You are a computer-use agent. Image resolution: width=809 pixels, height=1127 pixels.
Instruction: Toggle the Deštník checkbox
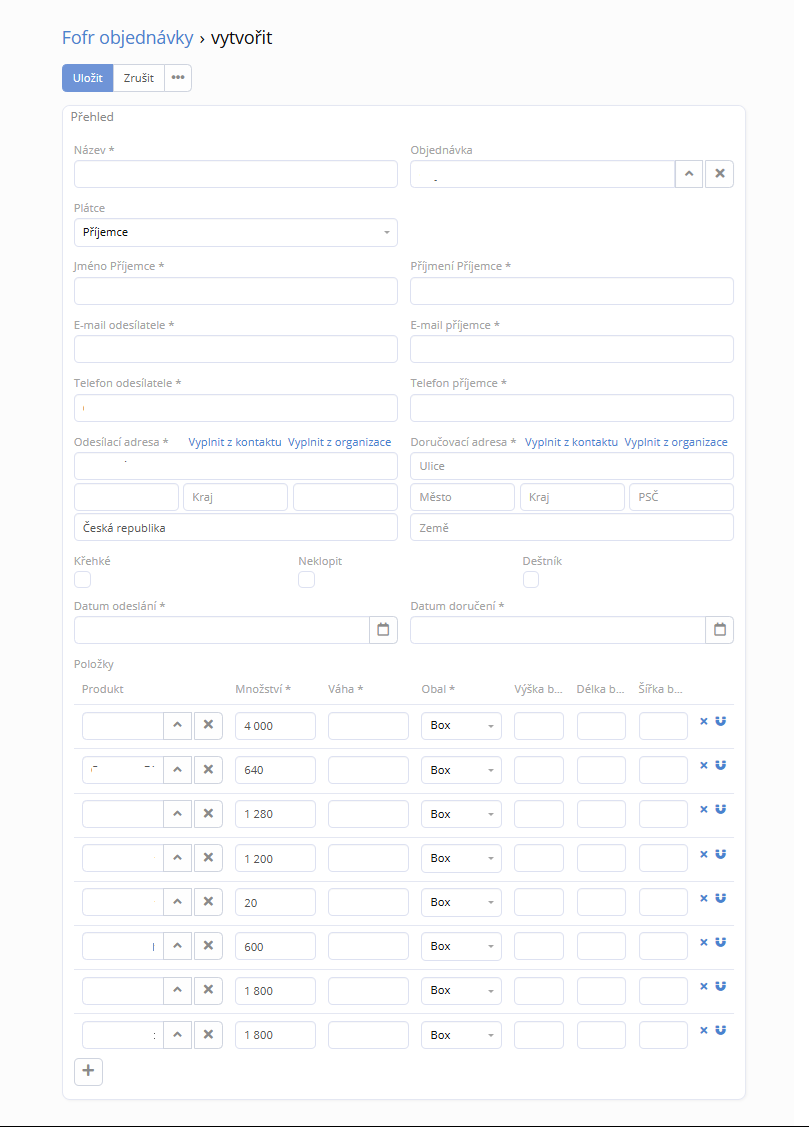coord(531,580)
